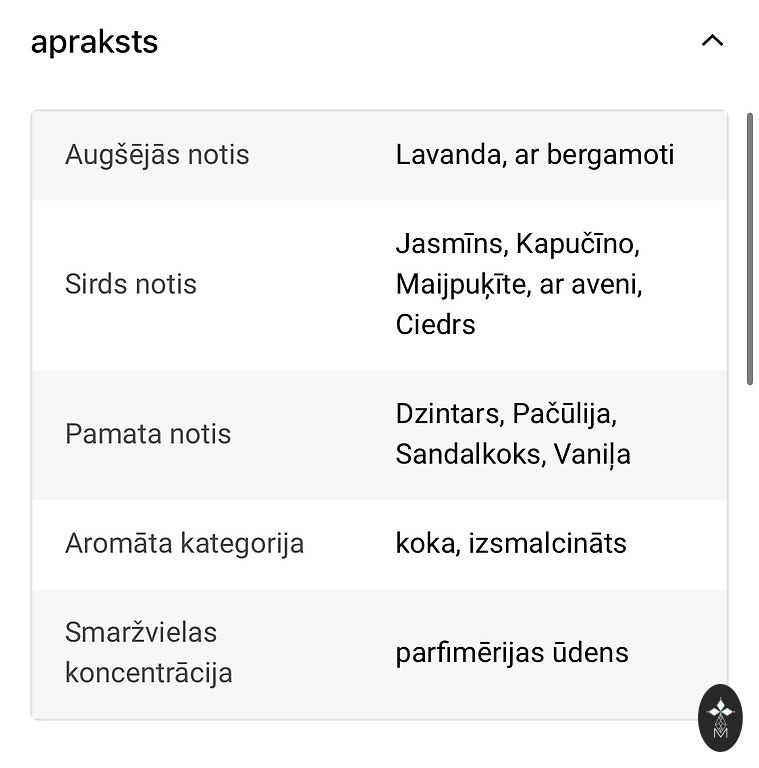The width and height of the screenshot is (759, 768).
Task: Click the parfimērijas ūdens value
Action: pyautogui.click(x=512, y=653)
